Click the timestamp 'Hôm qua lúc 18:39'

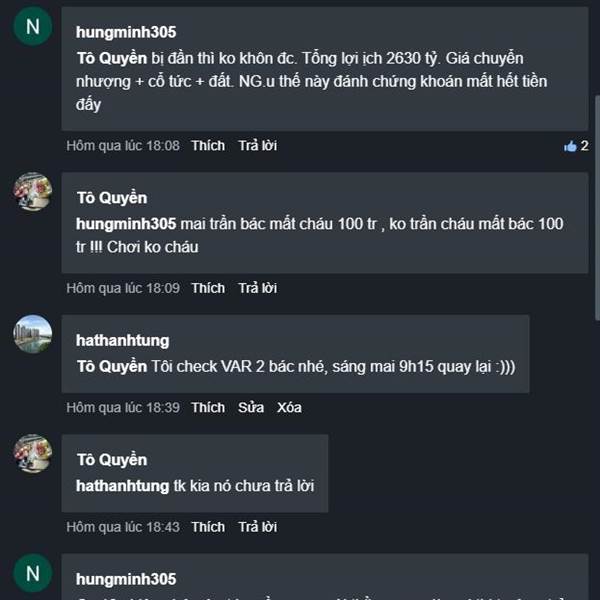point(123,408)
